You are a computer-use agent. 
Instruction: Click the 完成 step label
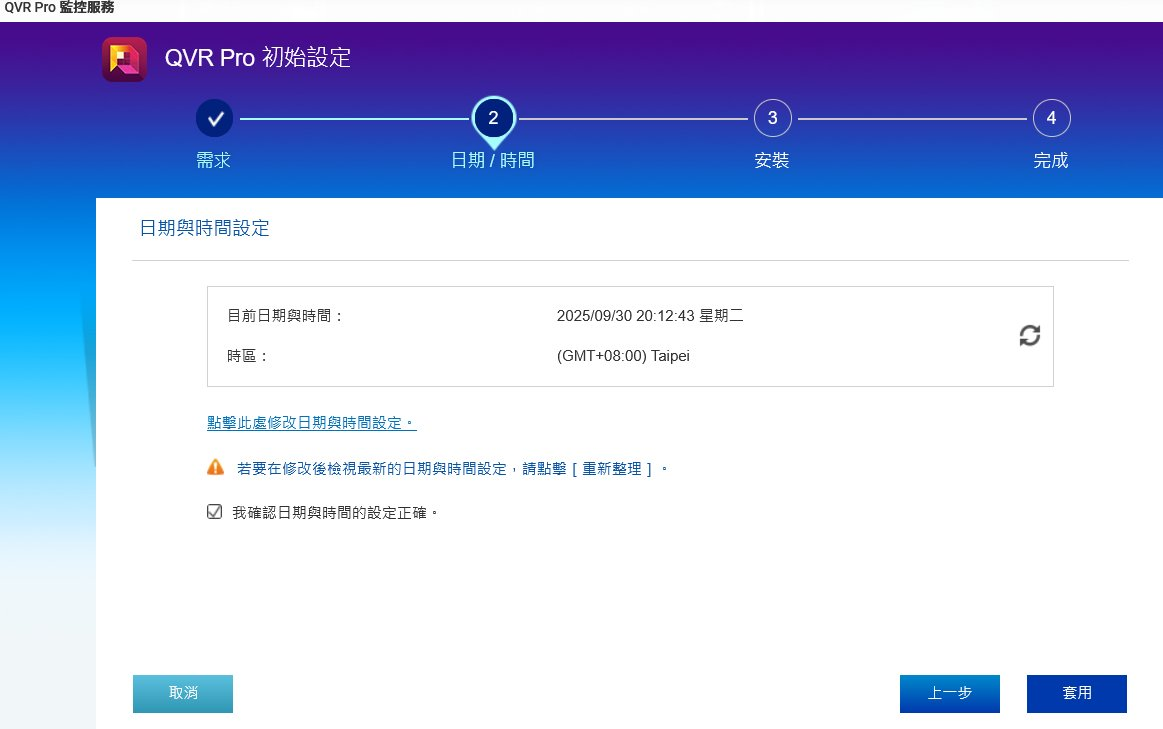click(1051, 160)
